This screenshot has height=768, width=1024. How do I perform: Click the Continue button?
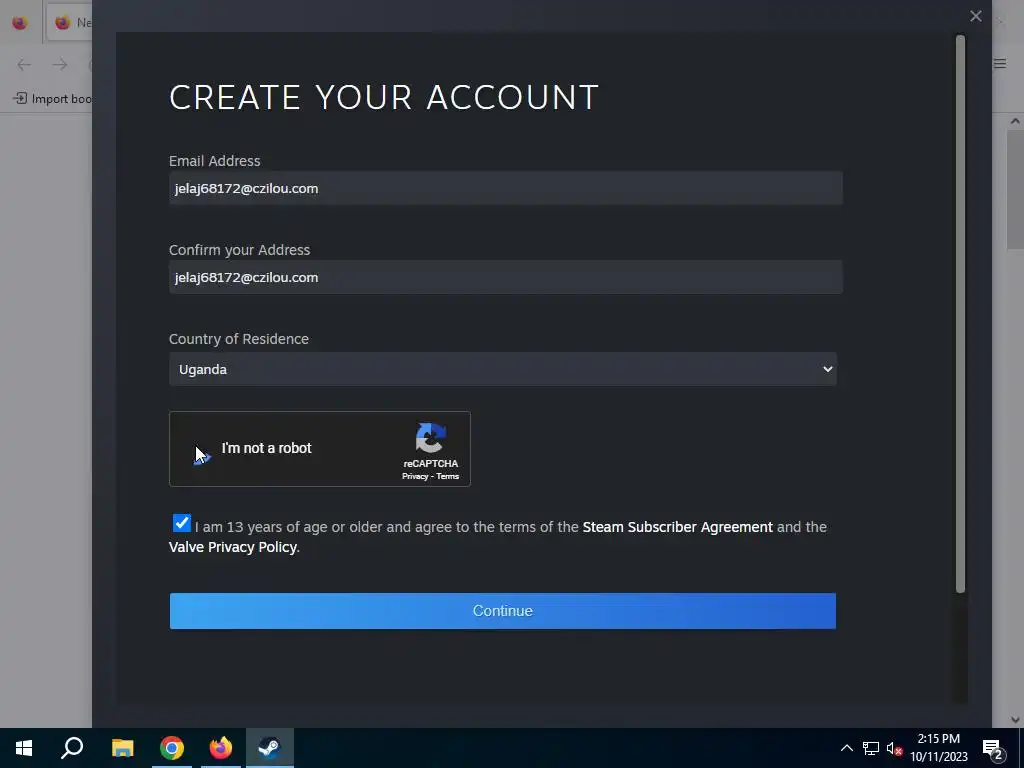tap(502, 611)
